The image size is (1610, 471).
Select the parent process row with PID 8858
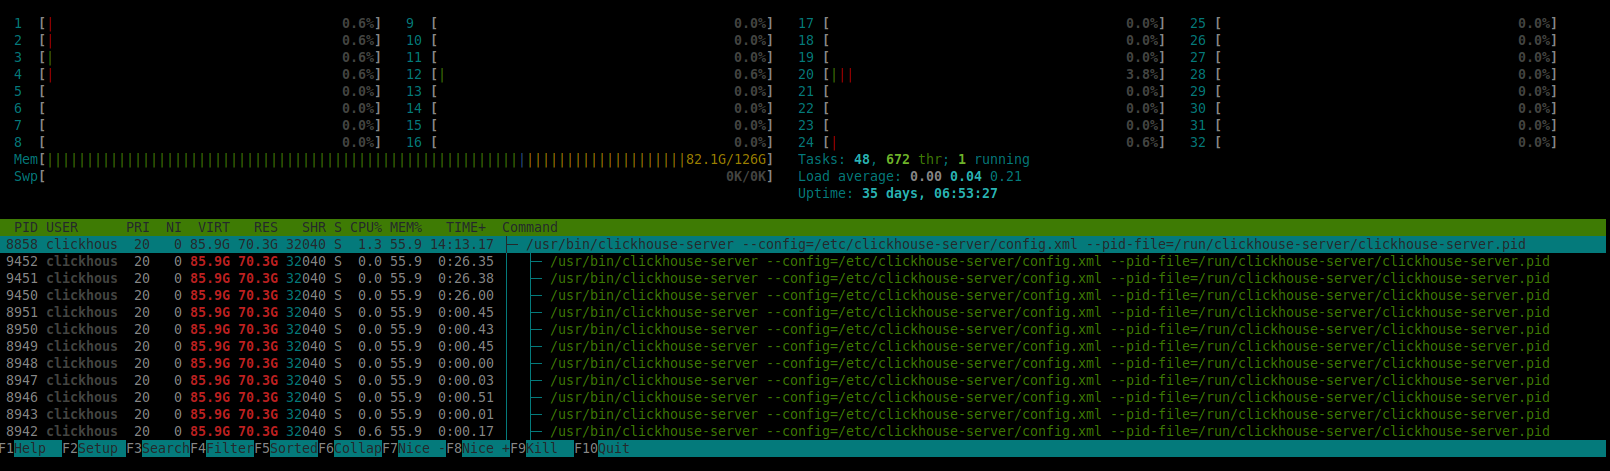[x=804, y=244]
